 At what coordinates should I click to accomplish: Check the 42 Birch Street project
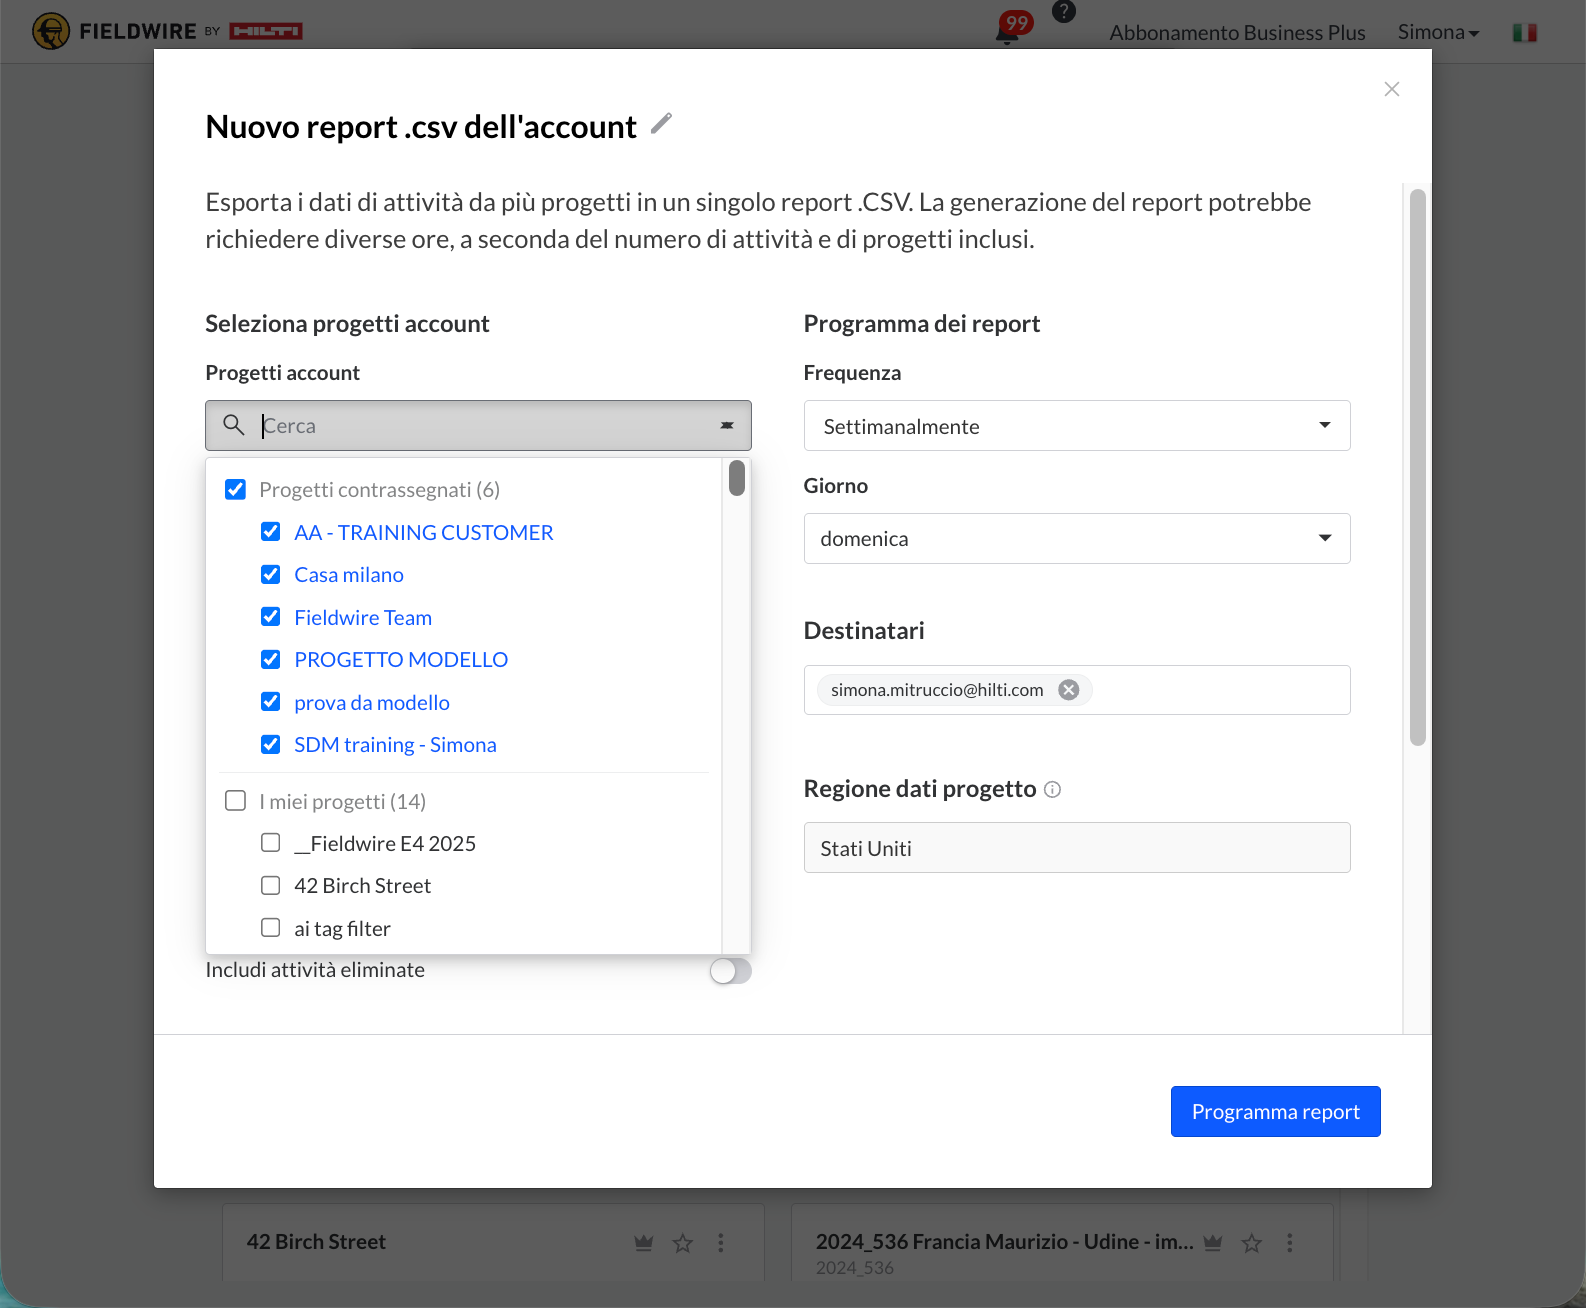click(270, 886)
